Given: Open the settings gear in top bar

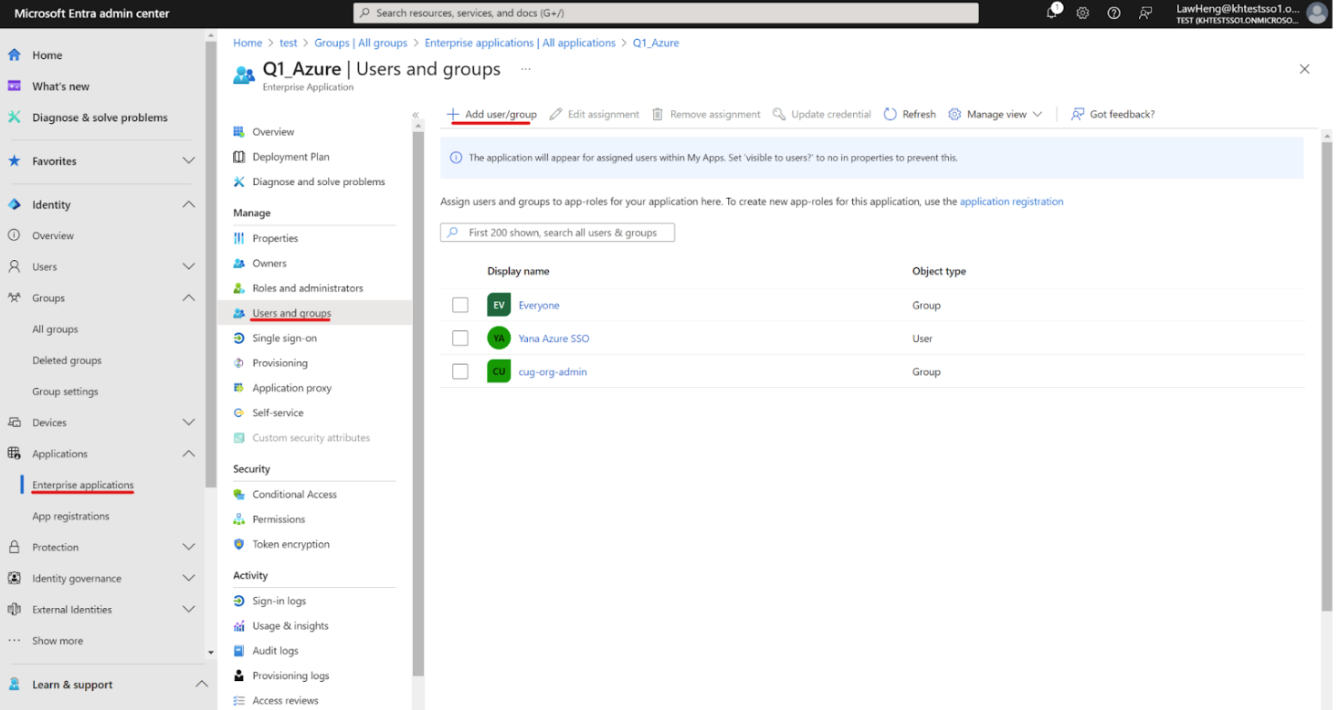Looking at the screenshot, I should (x=1083, y=13).
